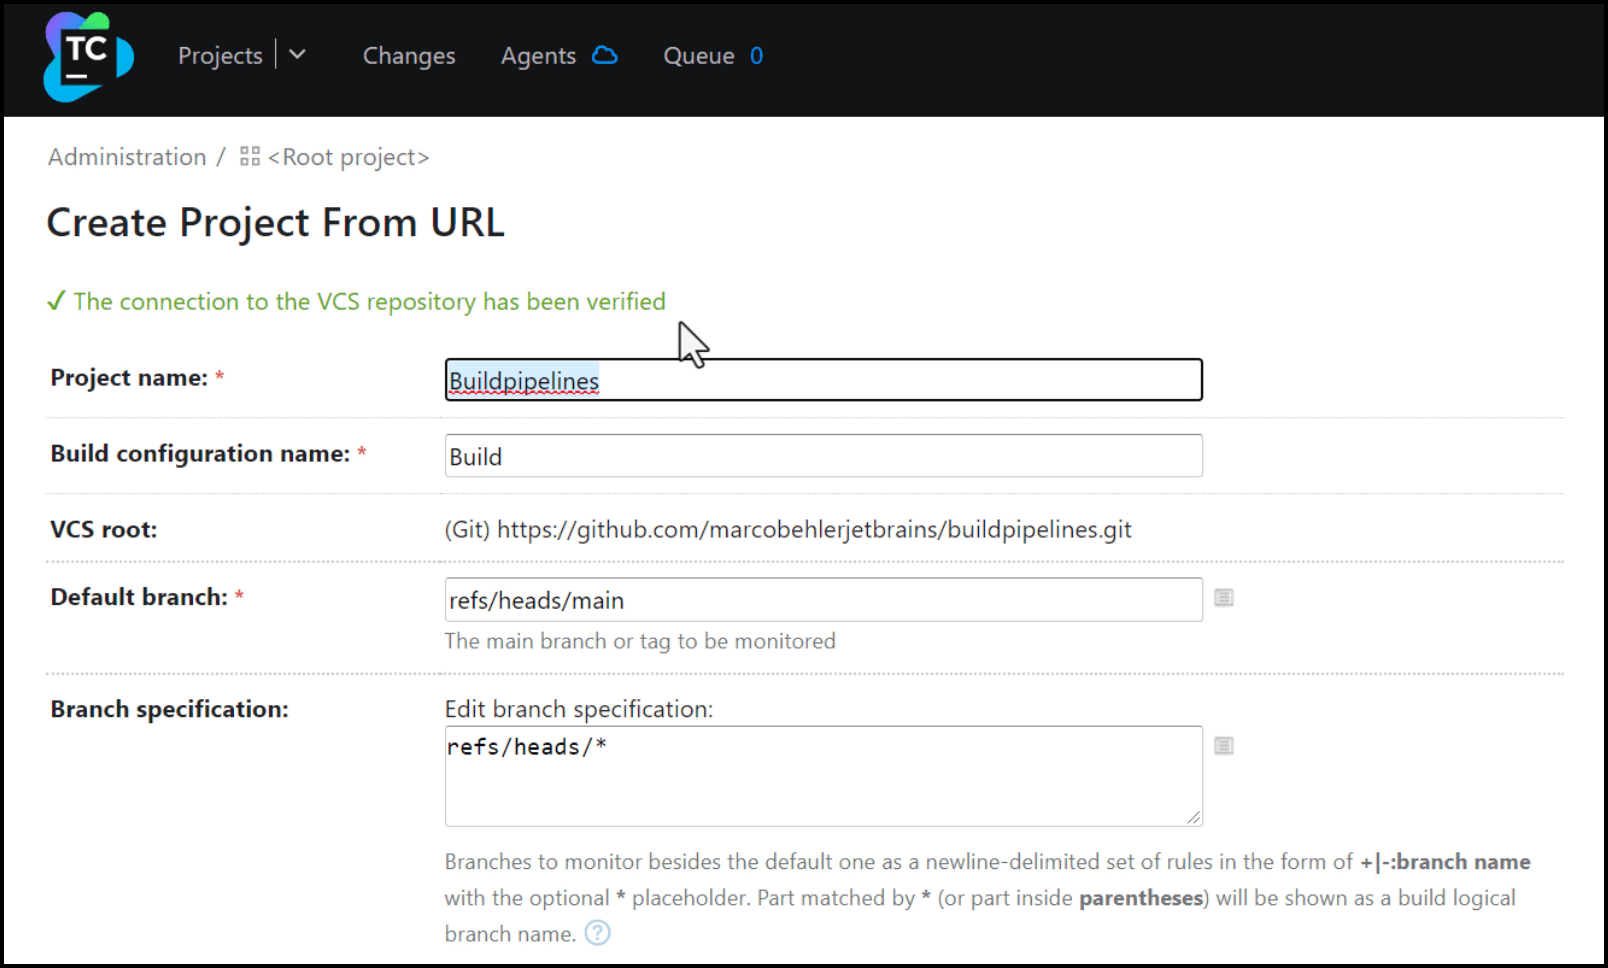Open parameter picker beside Default branch
This screenshot has width=1608, height=968.
click(x=1223, y=598)
